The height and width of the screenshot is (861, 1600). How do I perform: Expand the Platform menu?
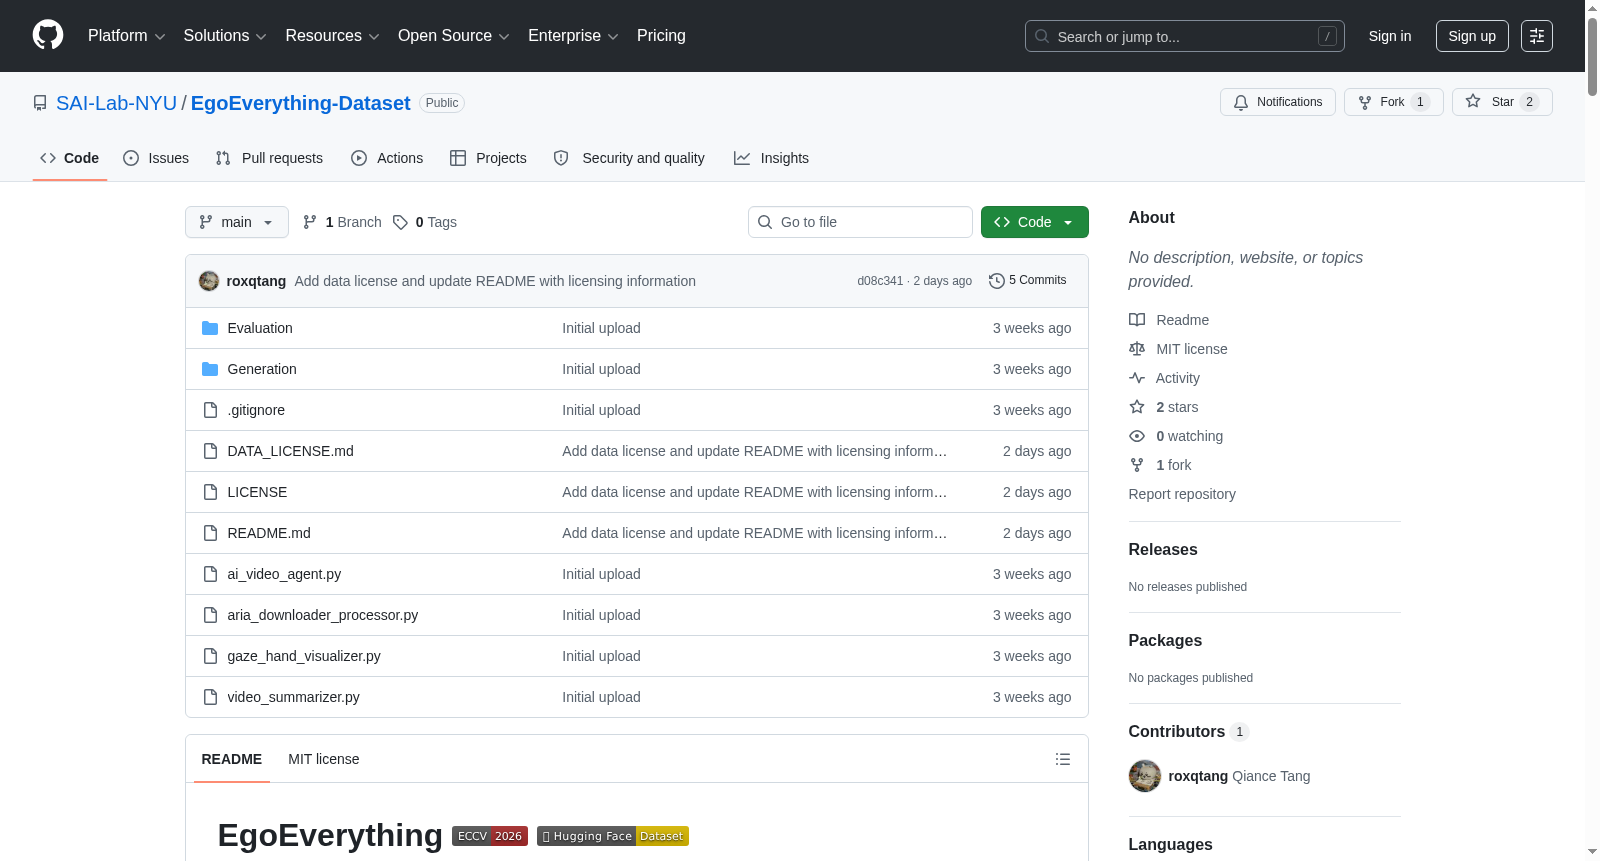pyautogui.click(x=127, y=36)
